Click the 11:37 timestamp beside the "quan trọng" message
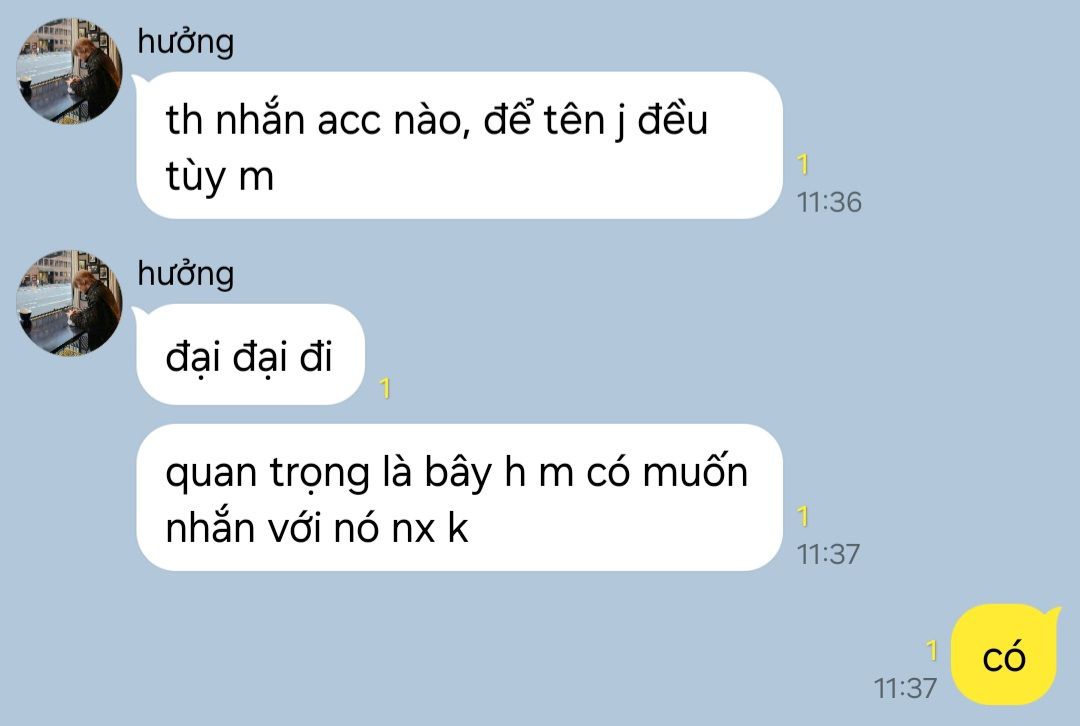The width and height of the screenshot is (1080, 726). tap(829, 554)
